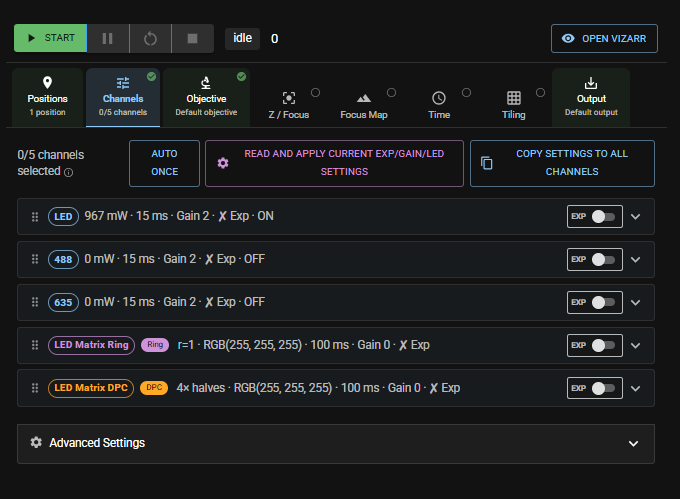The width and height of the screenshot is (680, 499).
Task: Select the 488 channel chip
Action: tap(63, 259)
